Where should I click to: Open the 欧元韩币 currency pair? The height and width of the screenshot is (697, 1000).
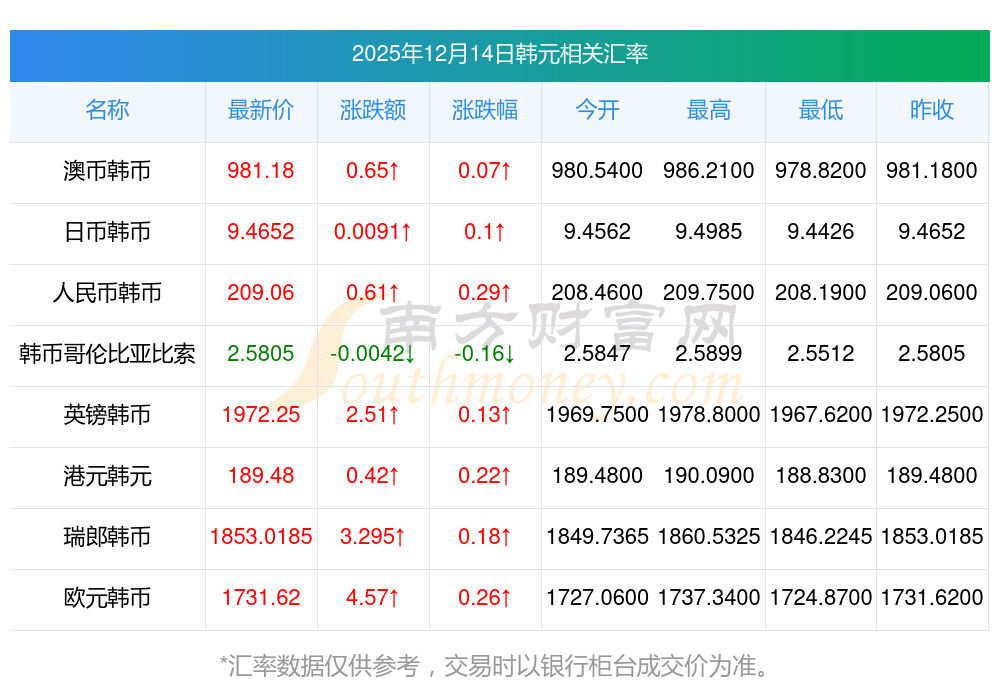[107, 598]
